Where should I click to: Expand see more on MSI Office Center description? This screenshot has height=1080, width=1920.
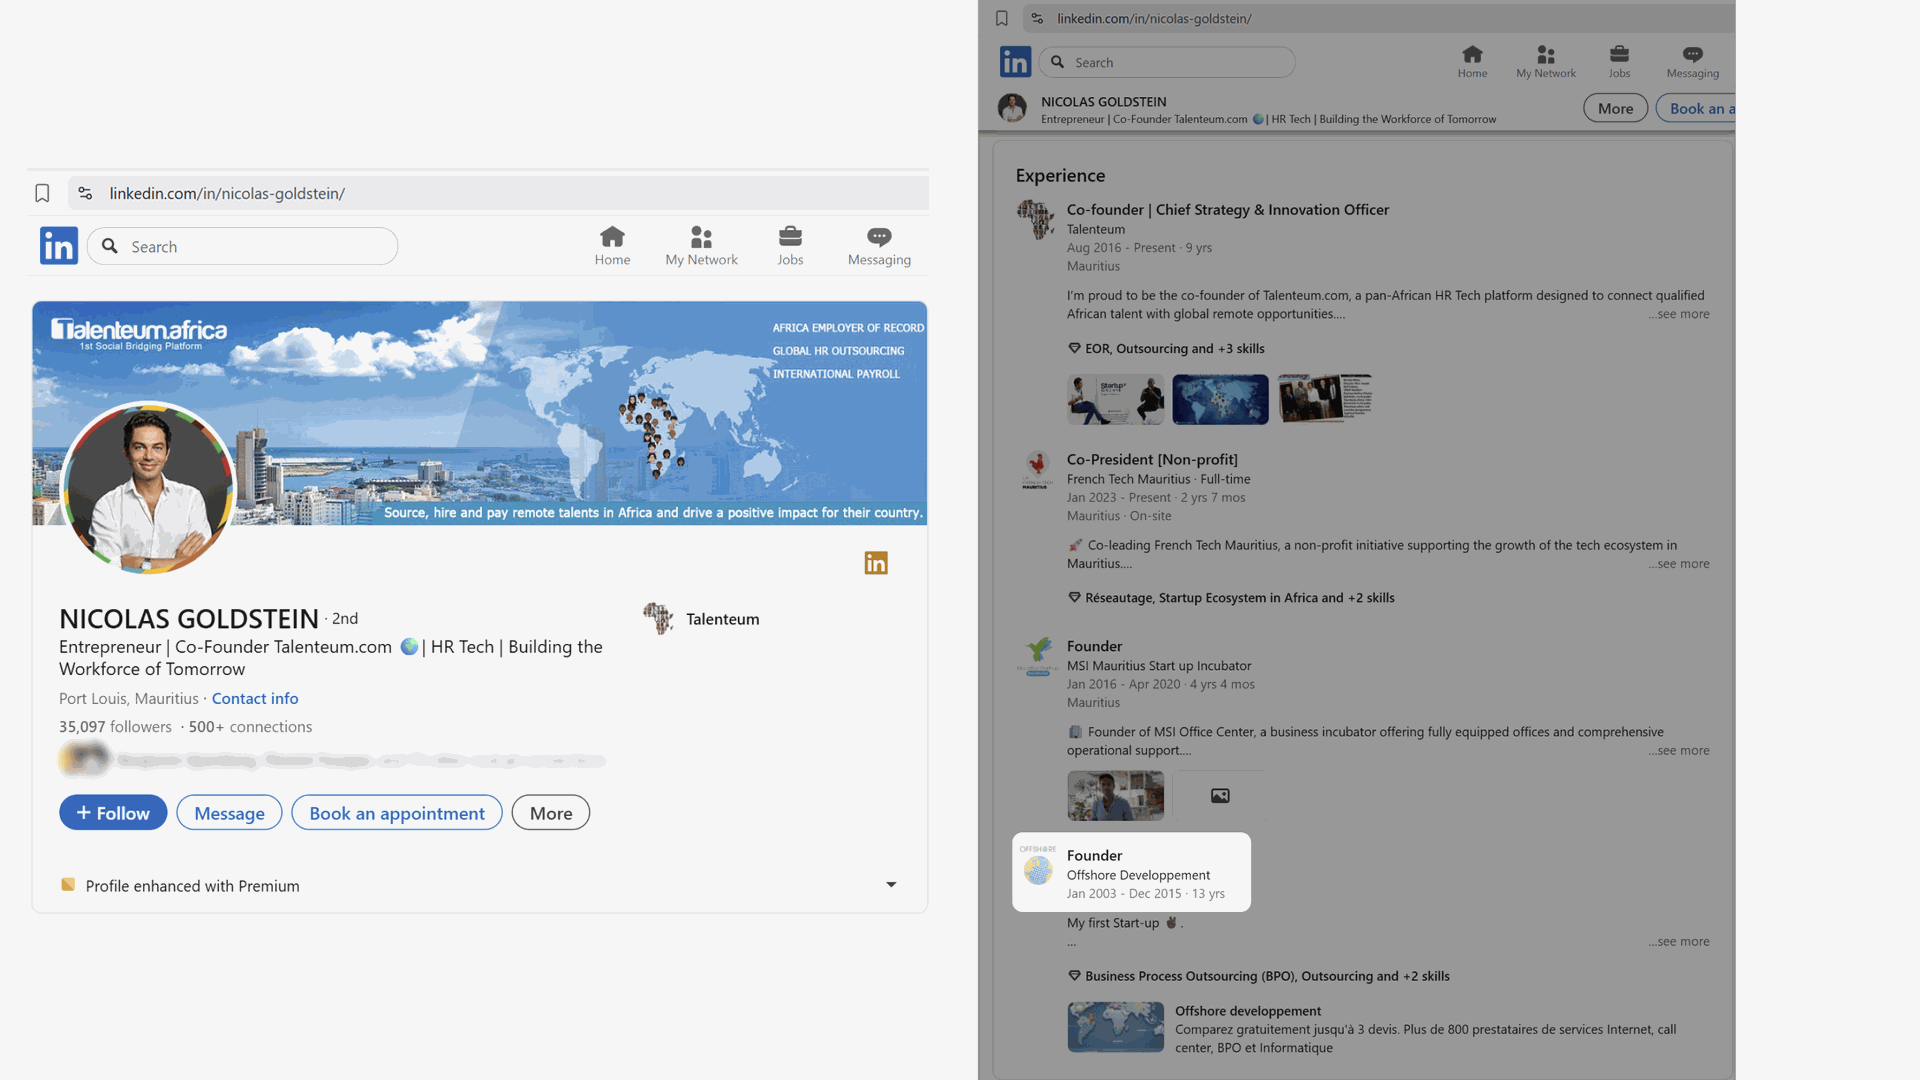click(x=1679, y=751)
